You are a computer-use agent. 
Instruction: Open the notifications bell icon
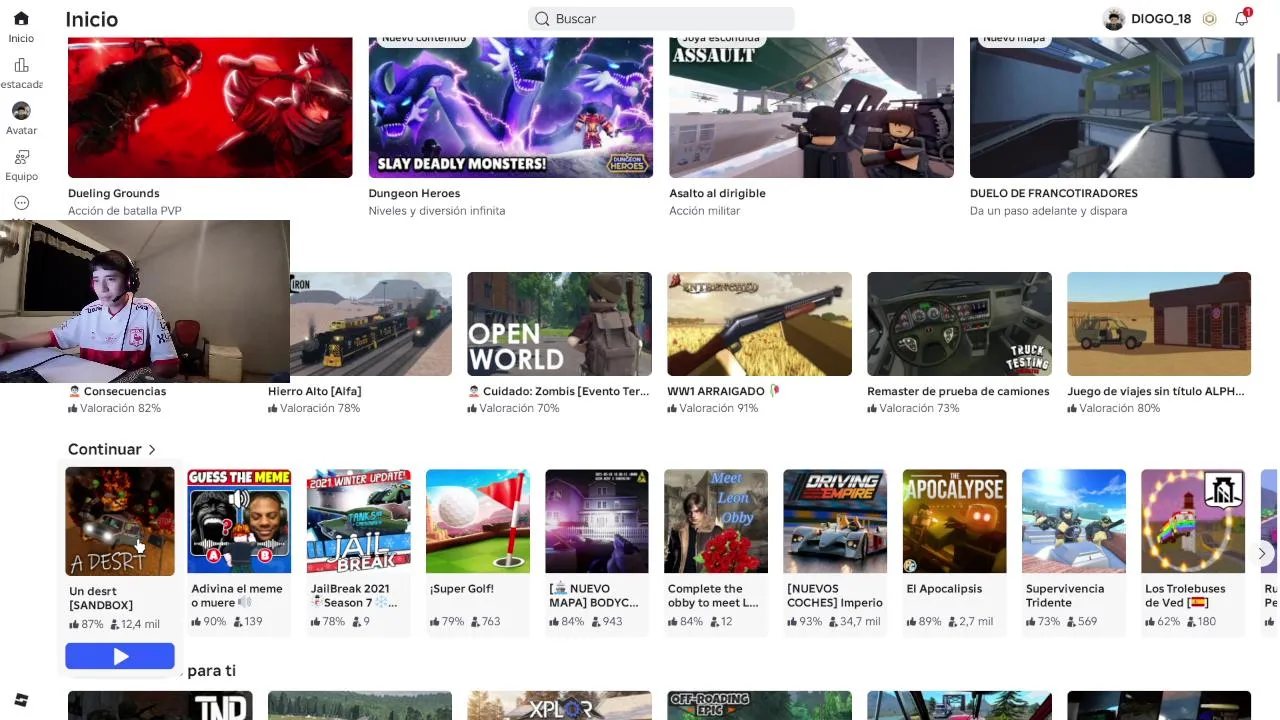point(1242,18)
